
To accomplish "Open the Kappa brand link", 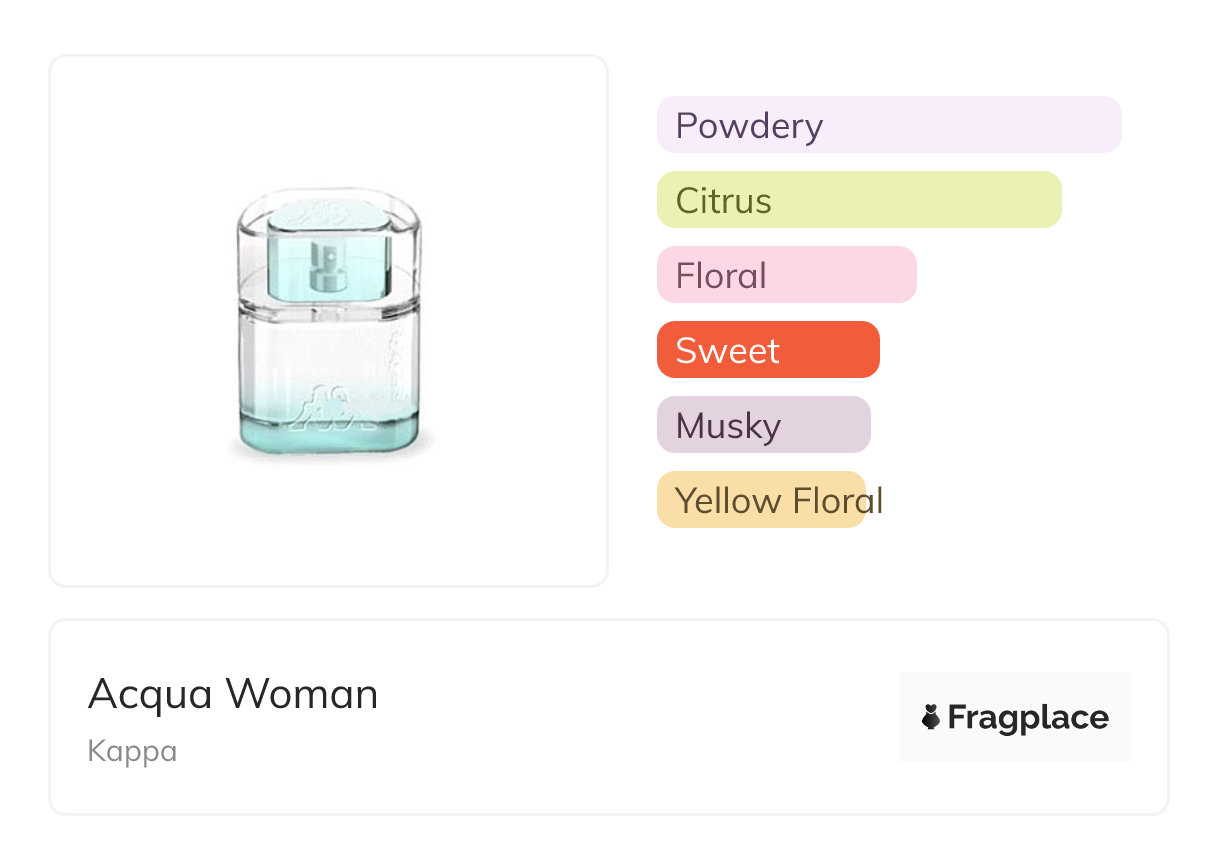I will coord(132,751).
